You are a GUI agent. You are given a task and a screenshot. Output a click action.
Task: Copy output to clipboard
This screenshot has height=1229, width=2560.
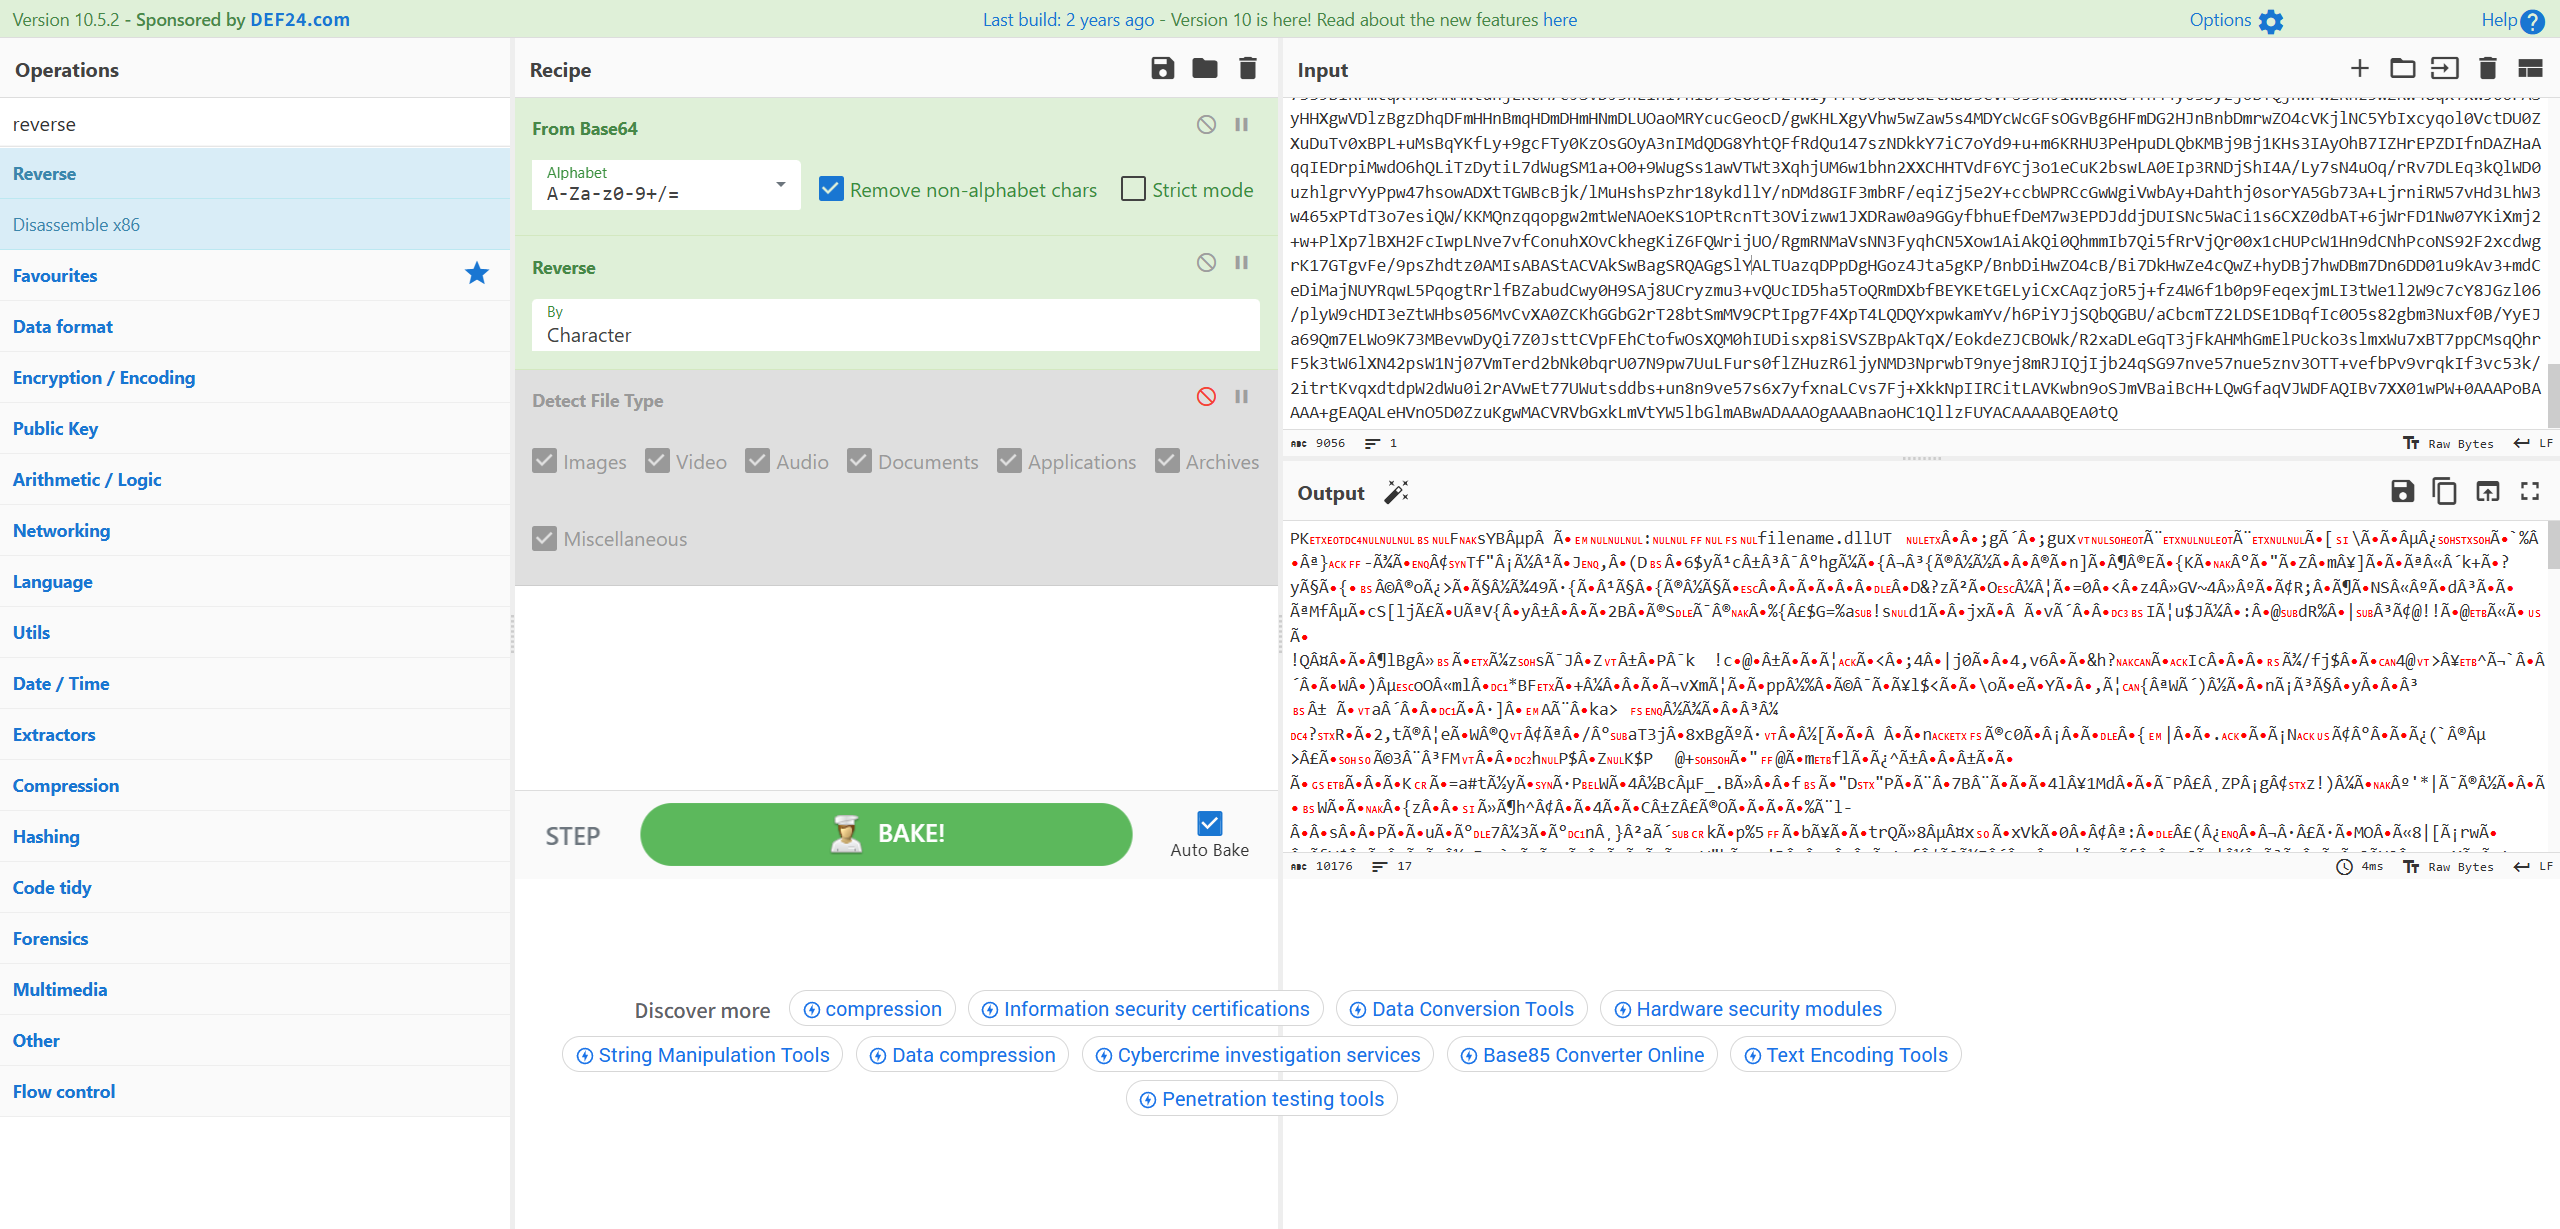2444,491
